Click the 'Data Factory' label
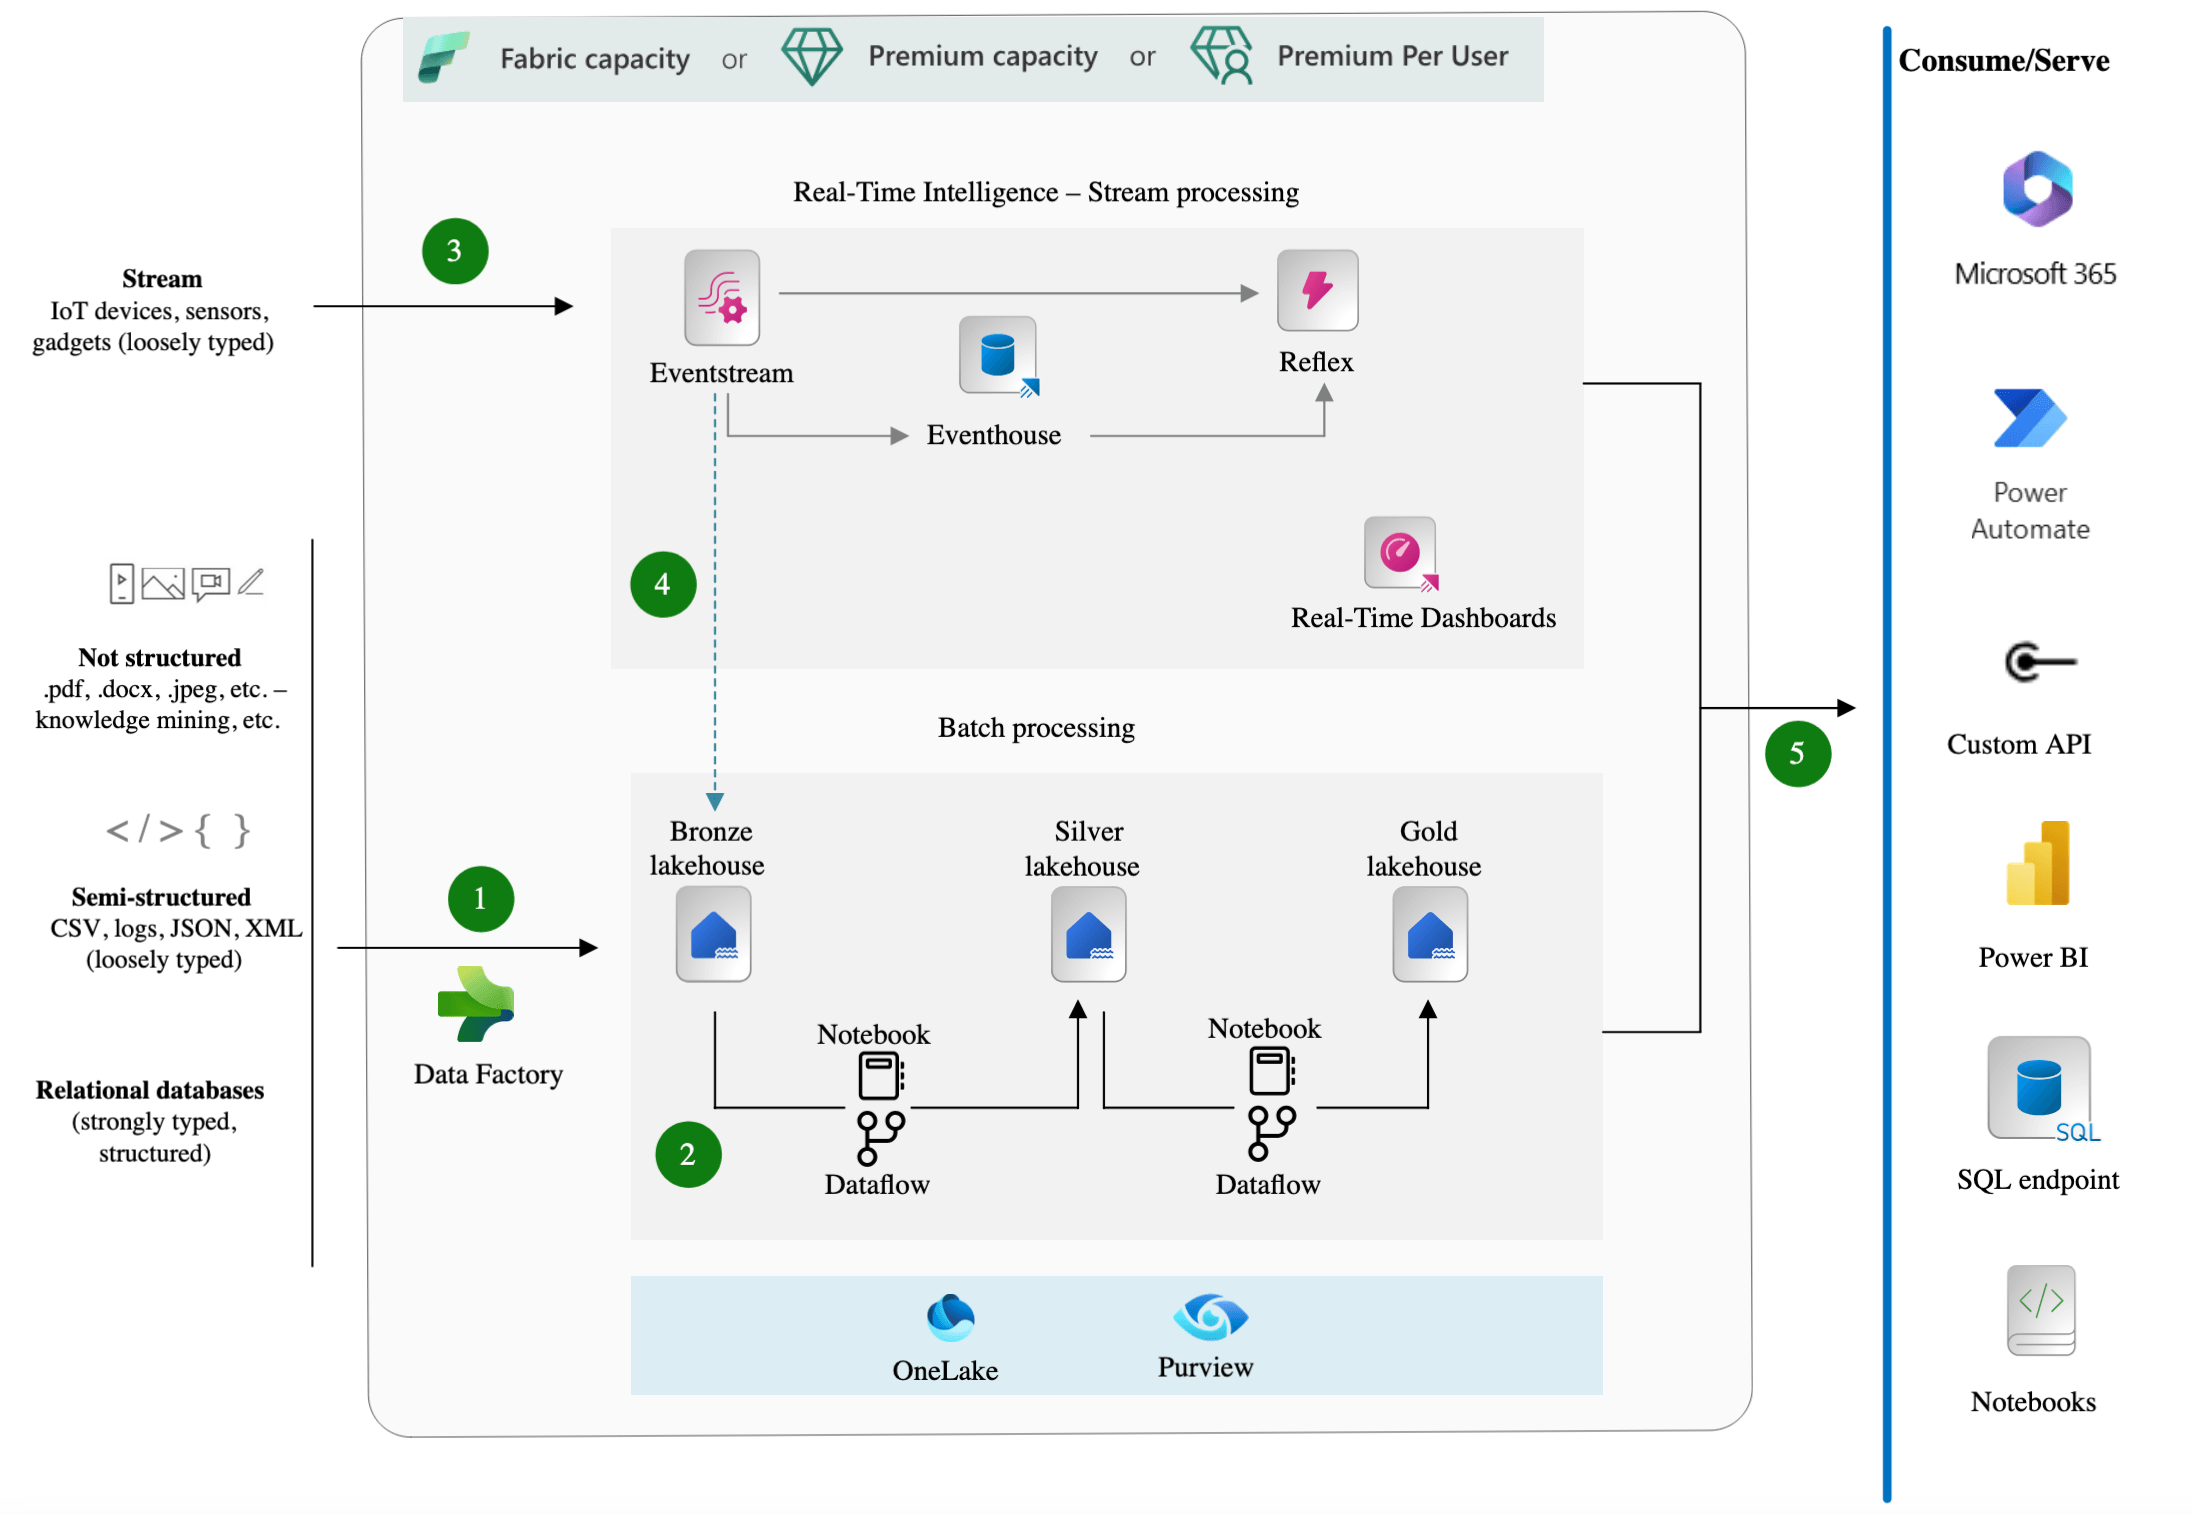The height and width of the screenshot is (1515, 2193). (488, 1074)
